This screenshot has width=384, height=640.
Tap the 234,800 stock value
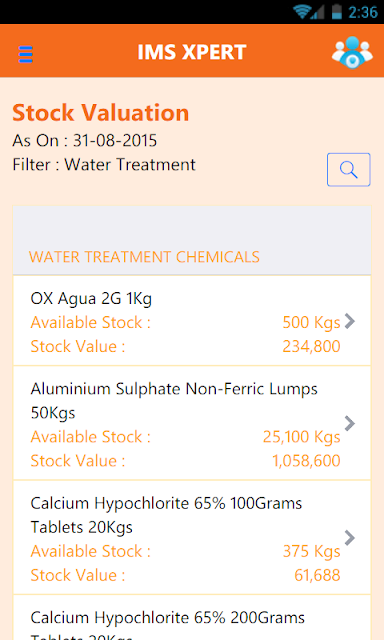point(311,347)
